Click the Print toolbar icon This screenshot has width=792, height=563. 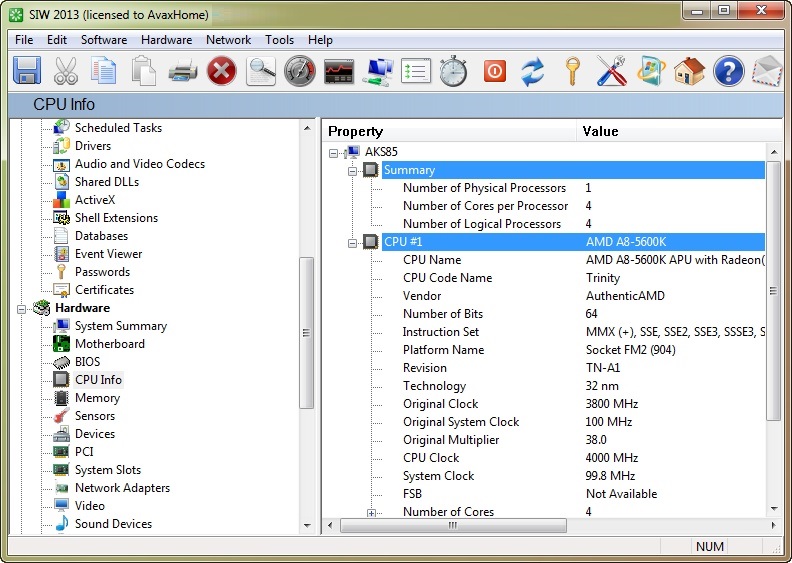click(x=183, y=71)
